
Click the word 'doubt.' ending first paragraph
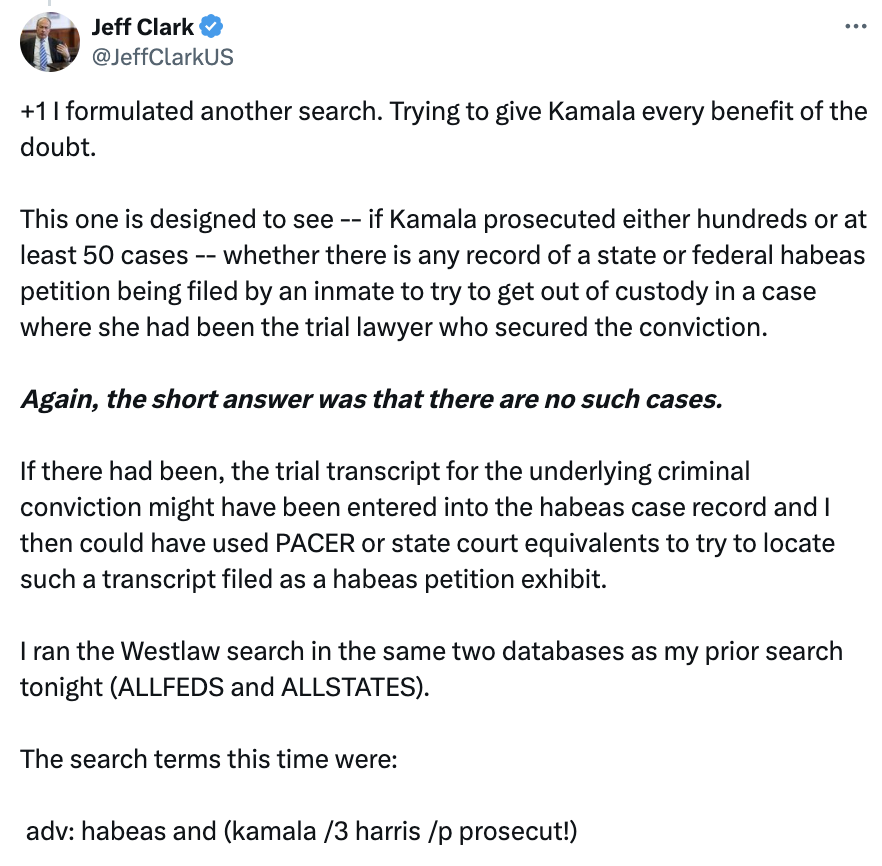[x=58, y=147]
